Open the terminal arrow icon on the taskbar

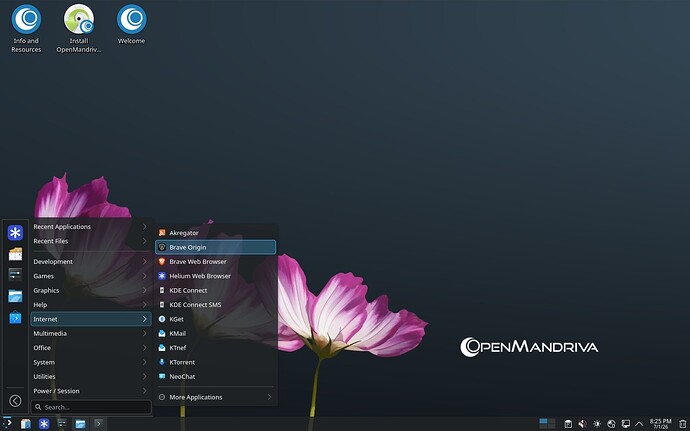point(99,424)
